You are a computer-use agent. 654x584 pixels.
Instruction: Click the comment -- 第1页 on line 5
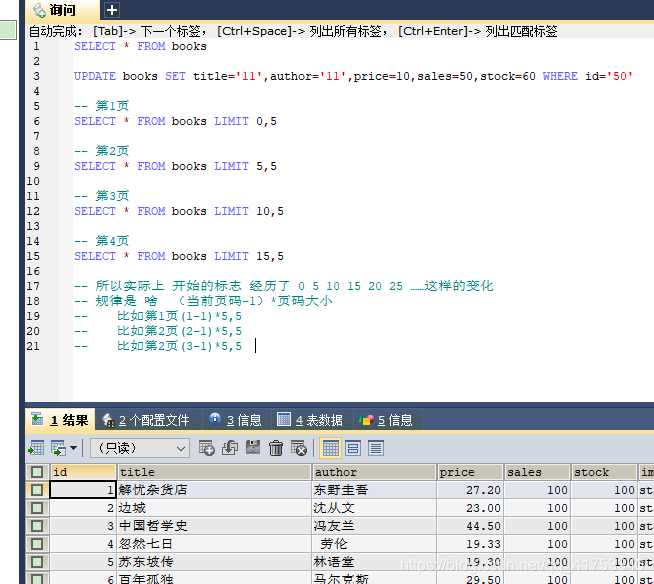tap(102, 106)
